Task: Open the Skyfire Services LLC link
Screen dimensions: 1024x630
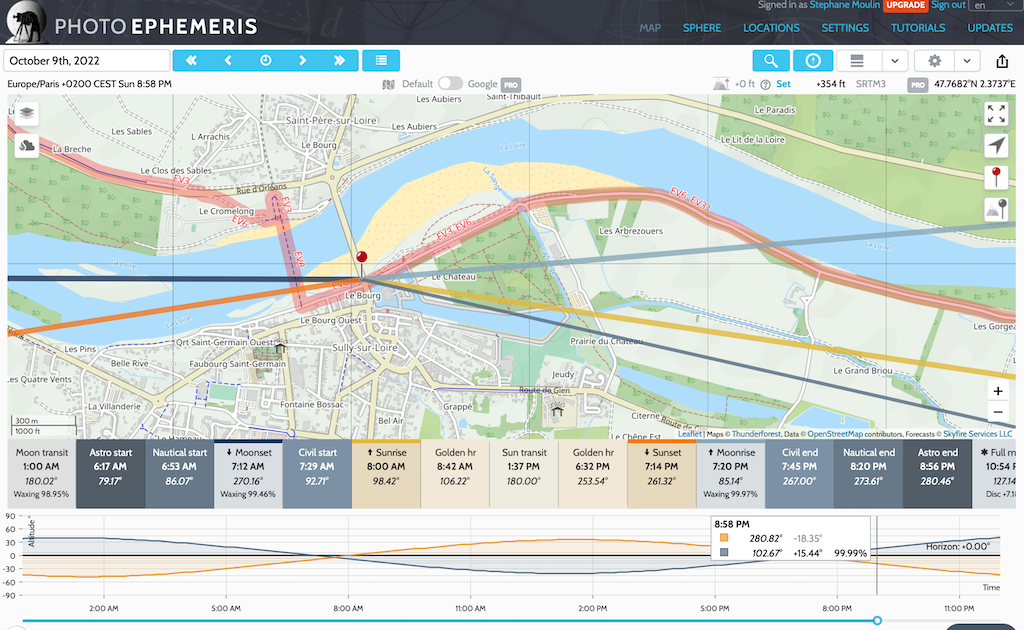Action: point(977,434)
